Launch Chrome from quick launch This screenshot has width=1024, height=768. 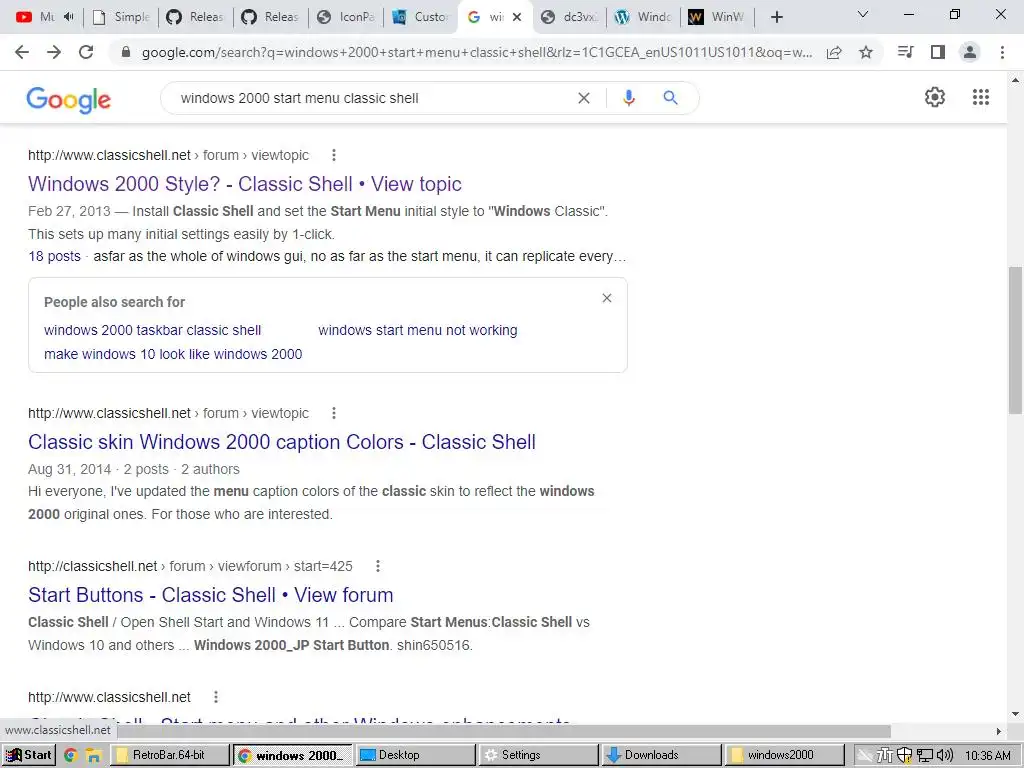click(71, 756)
